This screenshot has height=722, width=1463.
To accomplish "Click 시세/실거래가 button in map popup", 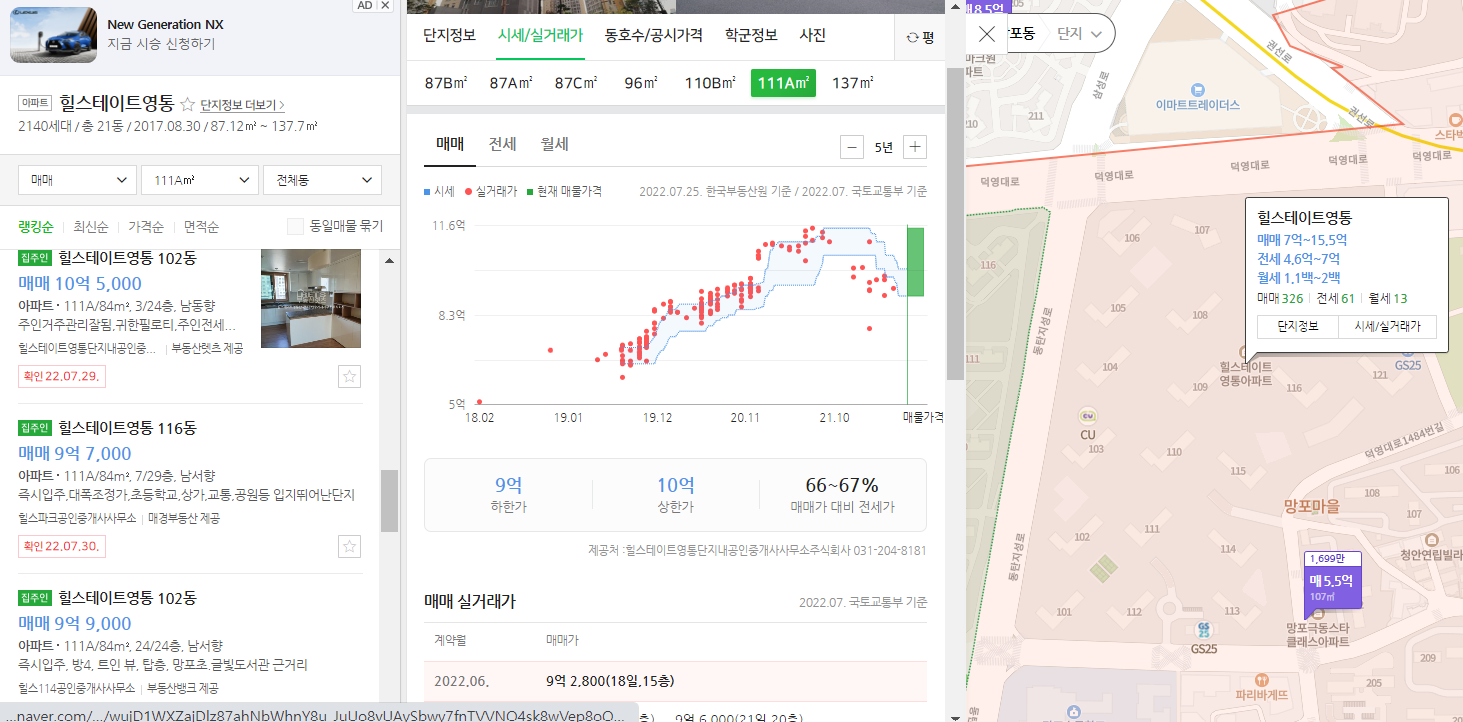I will pos(1387,327).
